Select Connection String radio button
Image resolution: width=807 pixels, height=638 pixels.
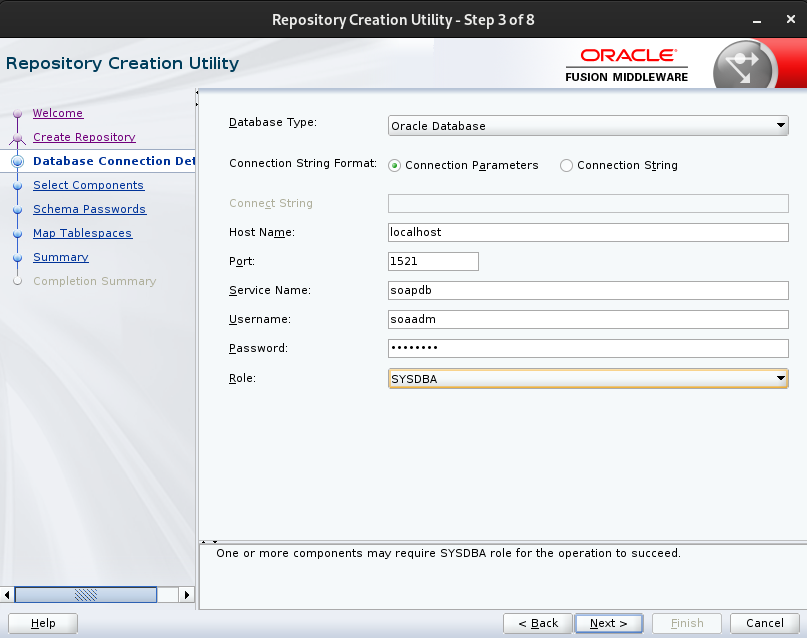[566, 165]
